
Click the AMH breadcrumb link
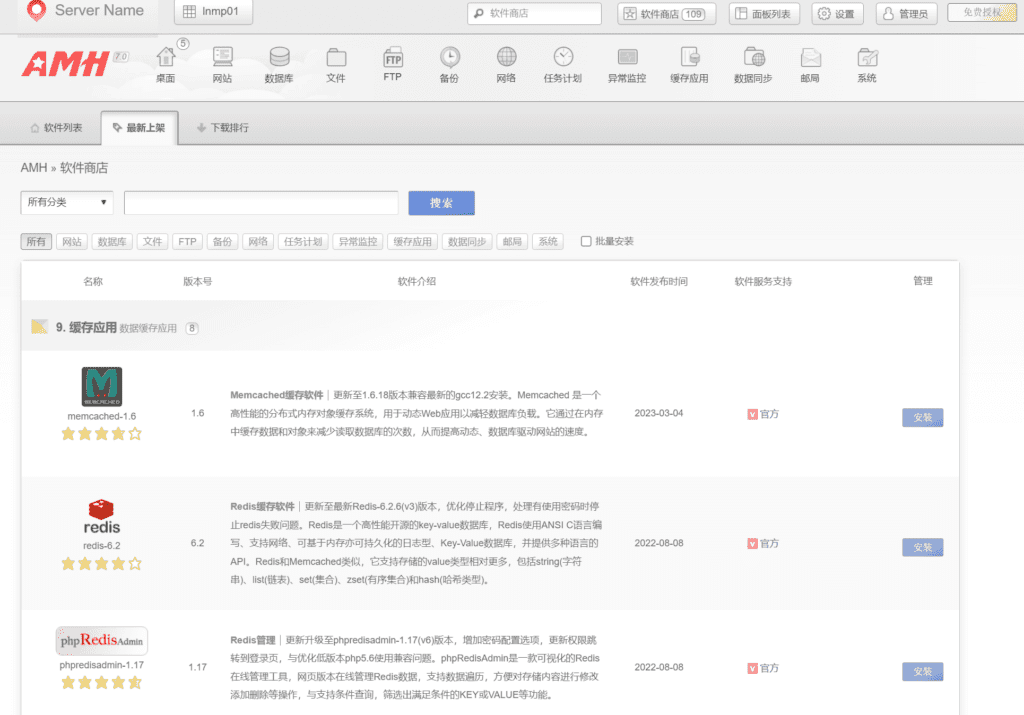[34, 168]
